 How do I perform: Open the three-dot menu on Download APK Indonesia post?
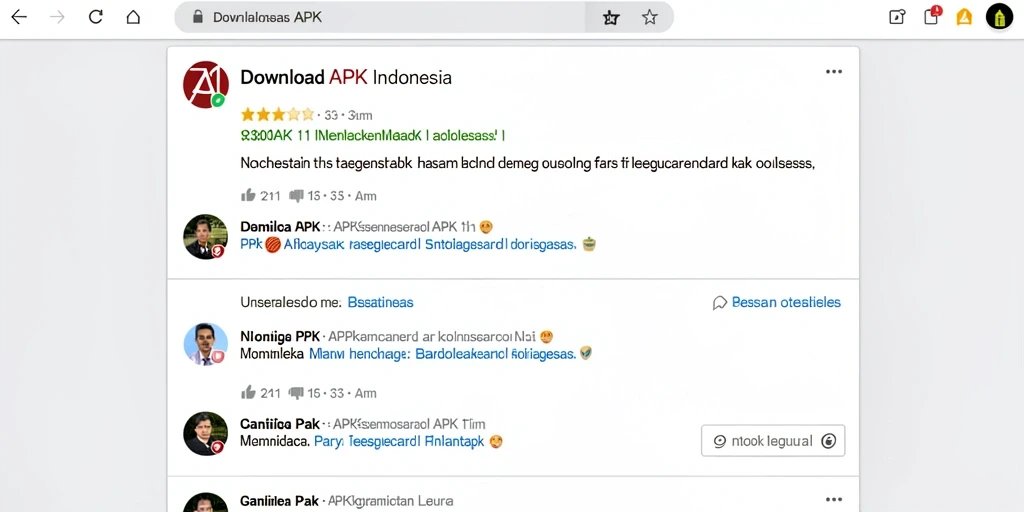click(834, 72)
